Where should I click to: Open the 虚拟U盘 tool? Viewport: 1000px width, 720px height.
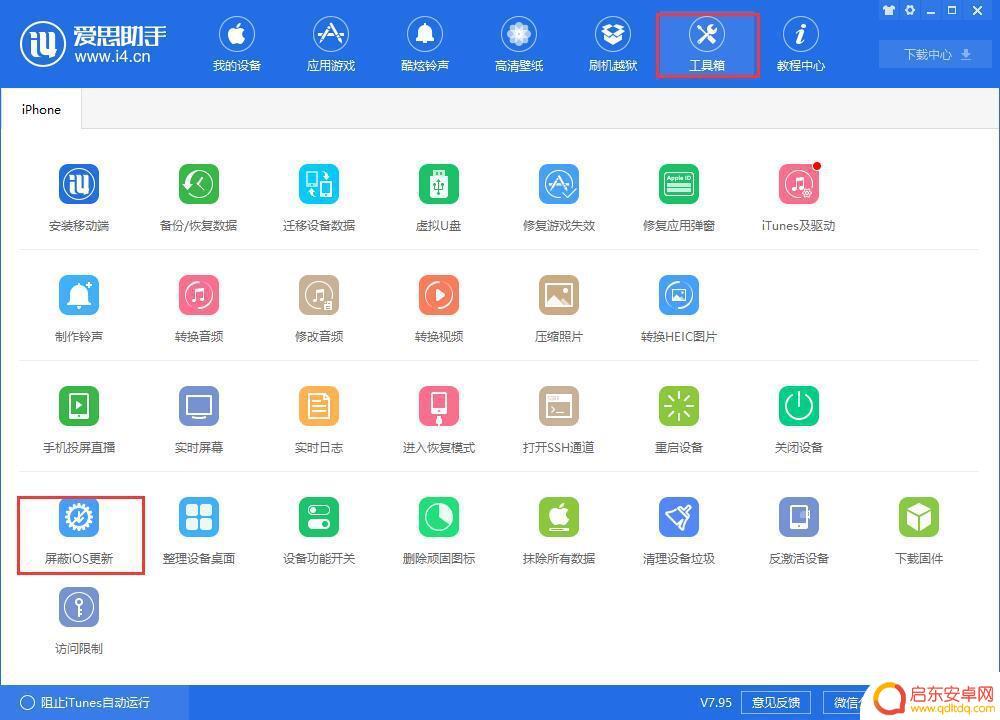pos(439,184)
